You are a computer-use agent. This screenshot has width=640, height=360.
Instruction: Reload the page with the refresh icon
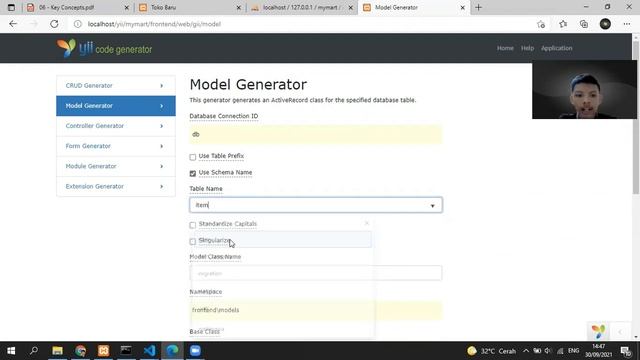click(x=54, y=24)
